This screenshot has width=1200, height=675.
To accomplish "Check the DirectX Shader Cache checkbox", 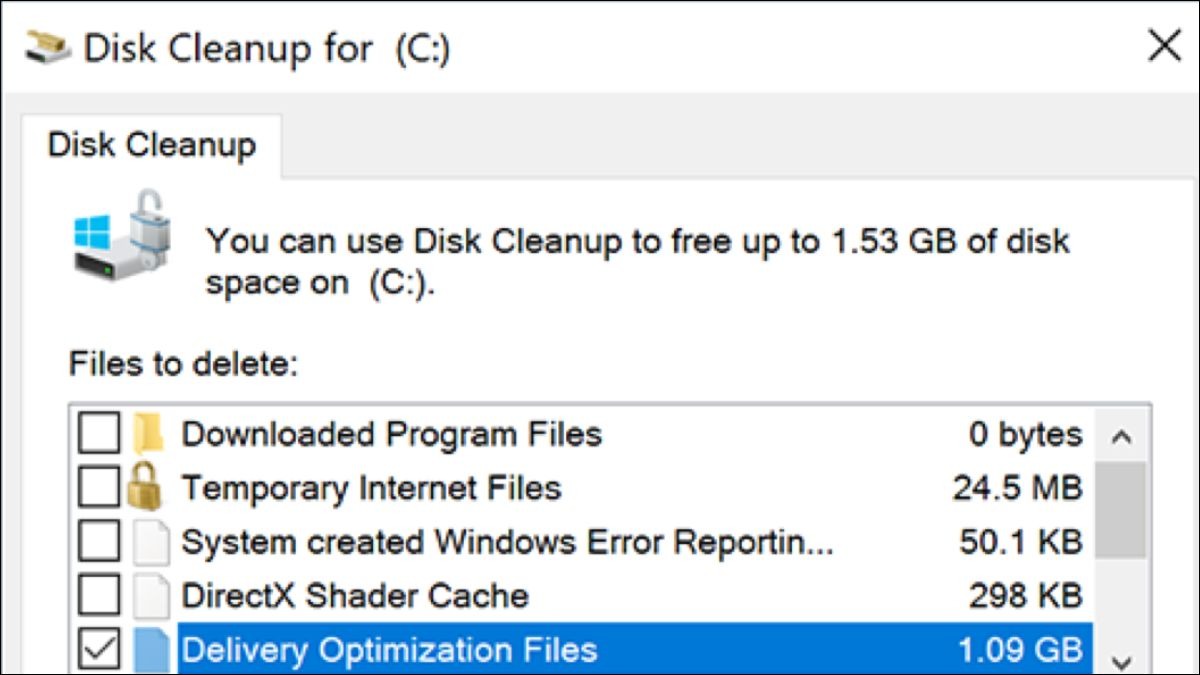I will click(99, 595).
